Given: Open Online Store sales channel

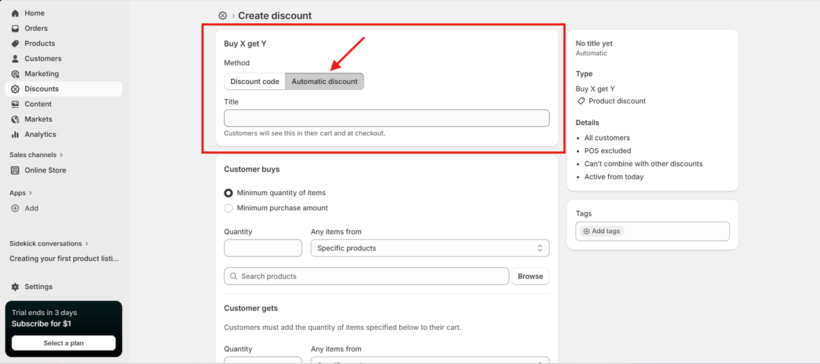Looking at the screenshot, I should pyautogui.click(x=64, y=170).
